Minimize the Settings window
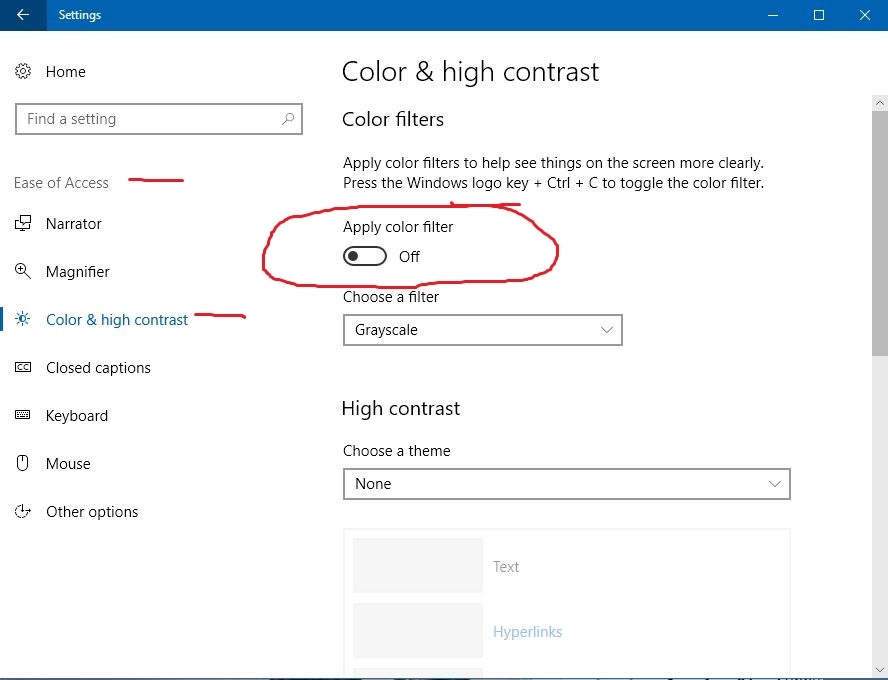 click(772, 15)
